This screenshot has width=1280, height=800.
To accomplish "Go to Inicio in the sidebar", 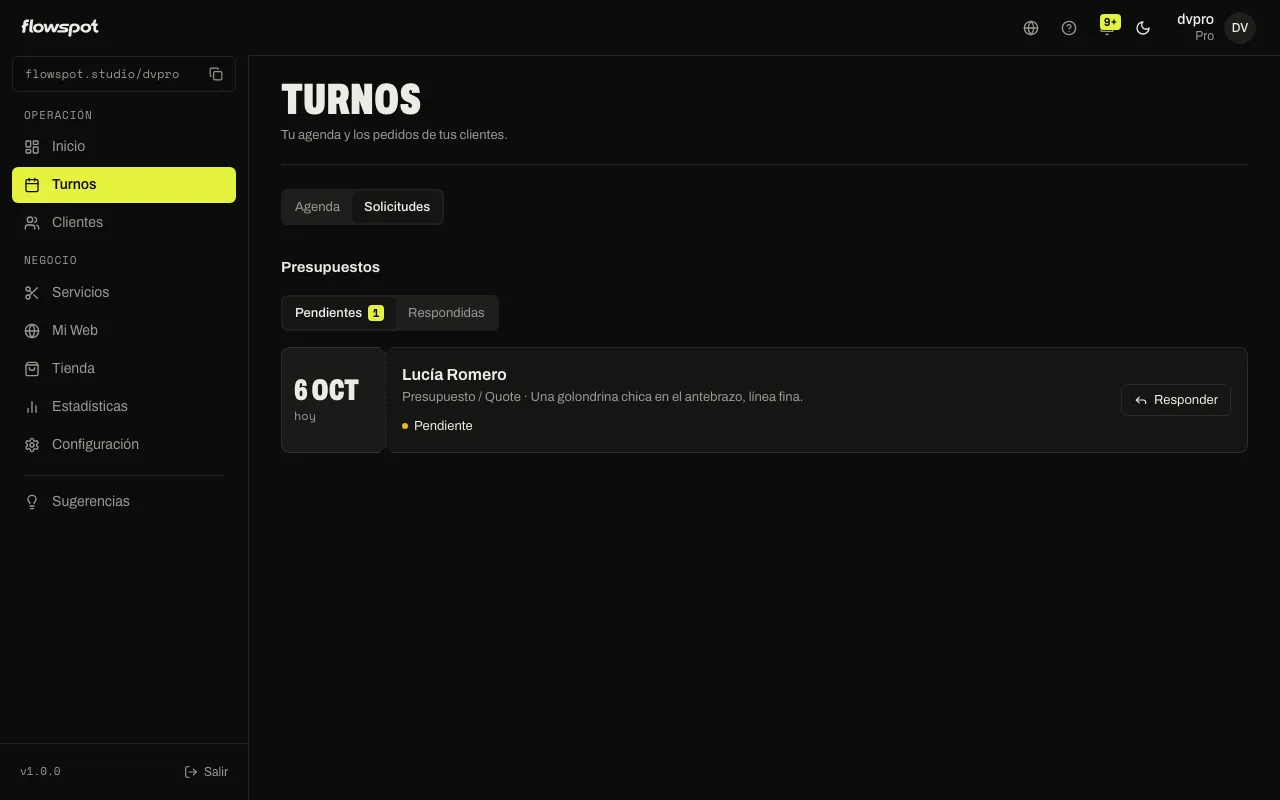I will 124,147.
